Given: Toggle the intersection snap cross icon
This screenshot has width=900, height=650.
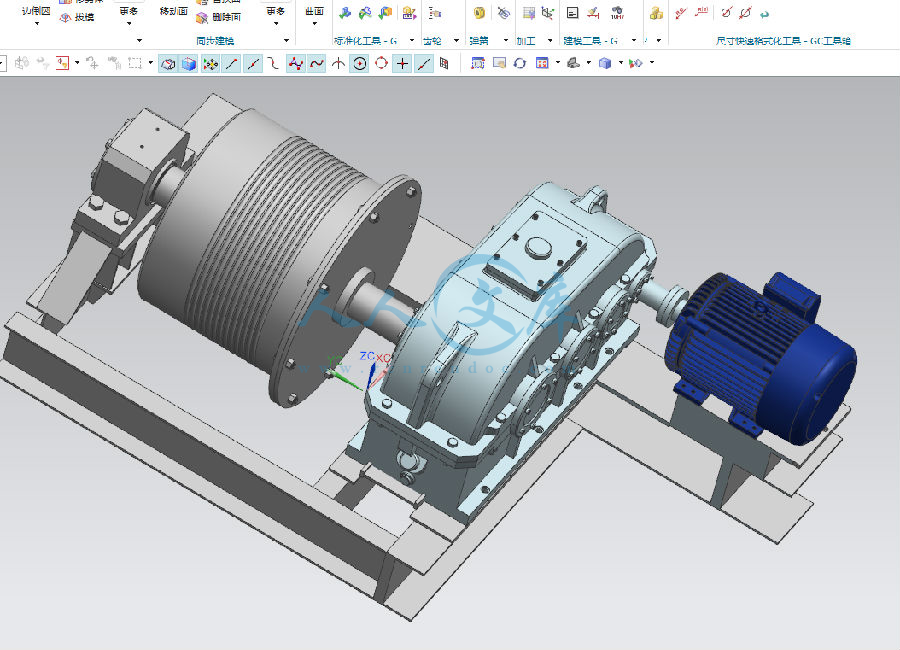Looking at the screenshot, I should [x=402, y=63].
